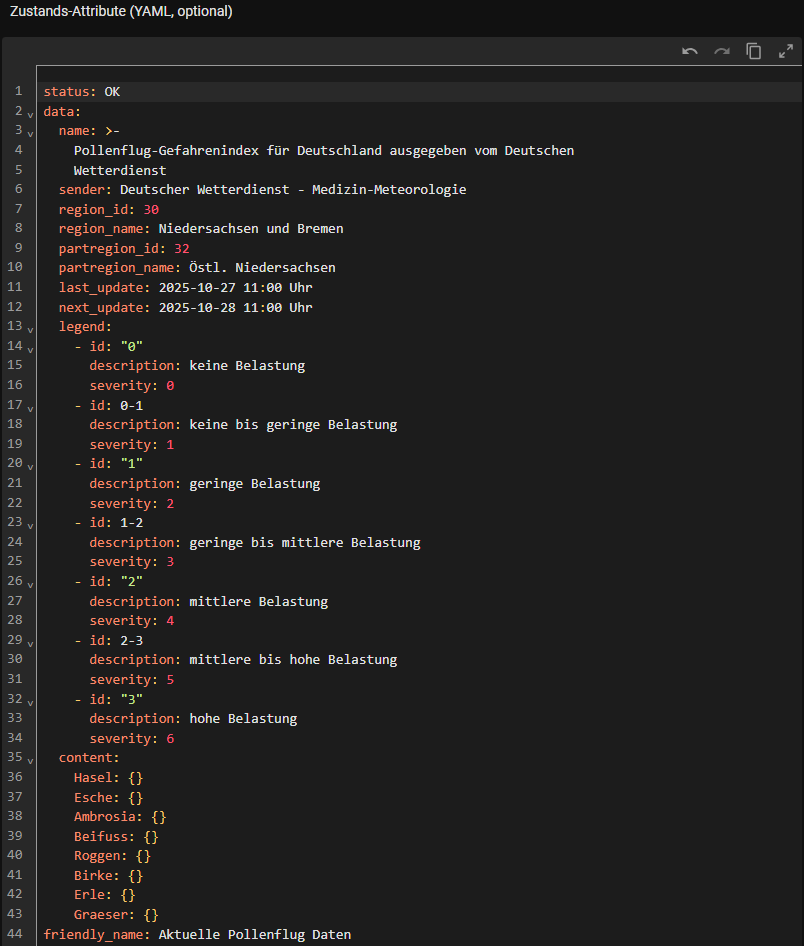Click the undo icon in editor toolbar

[x=690, y=51]
